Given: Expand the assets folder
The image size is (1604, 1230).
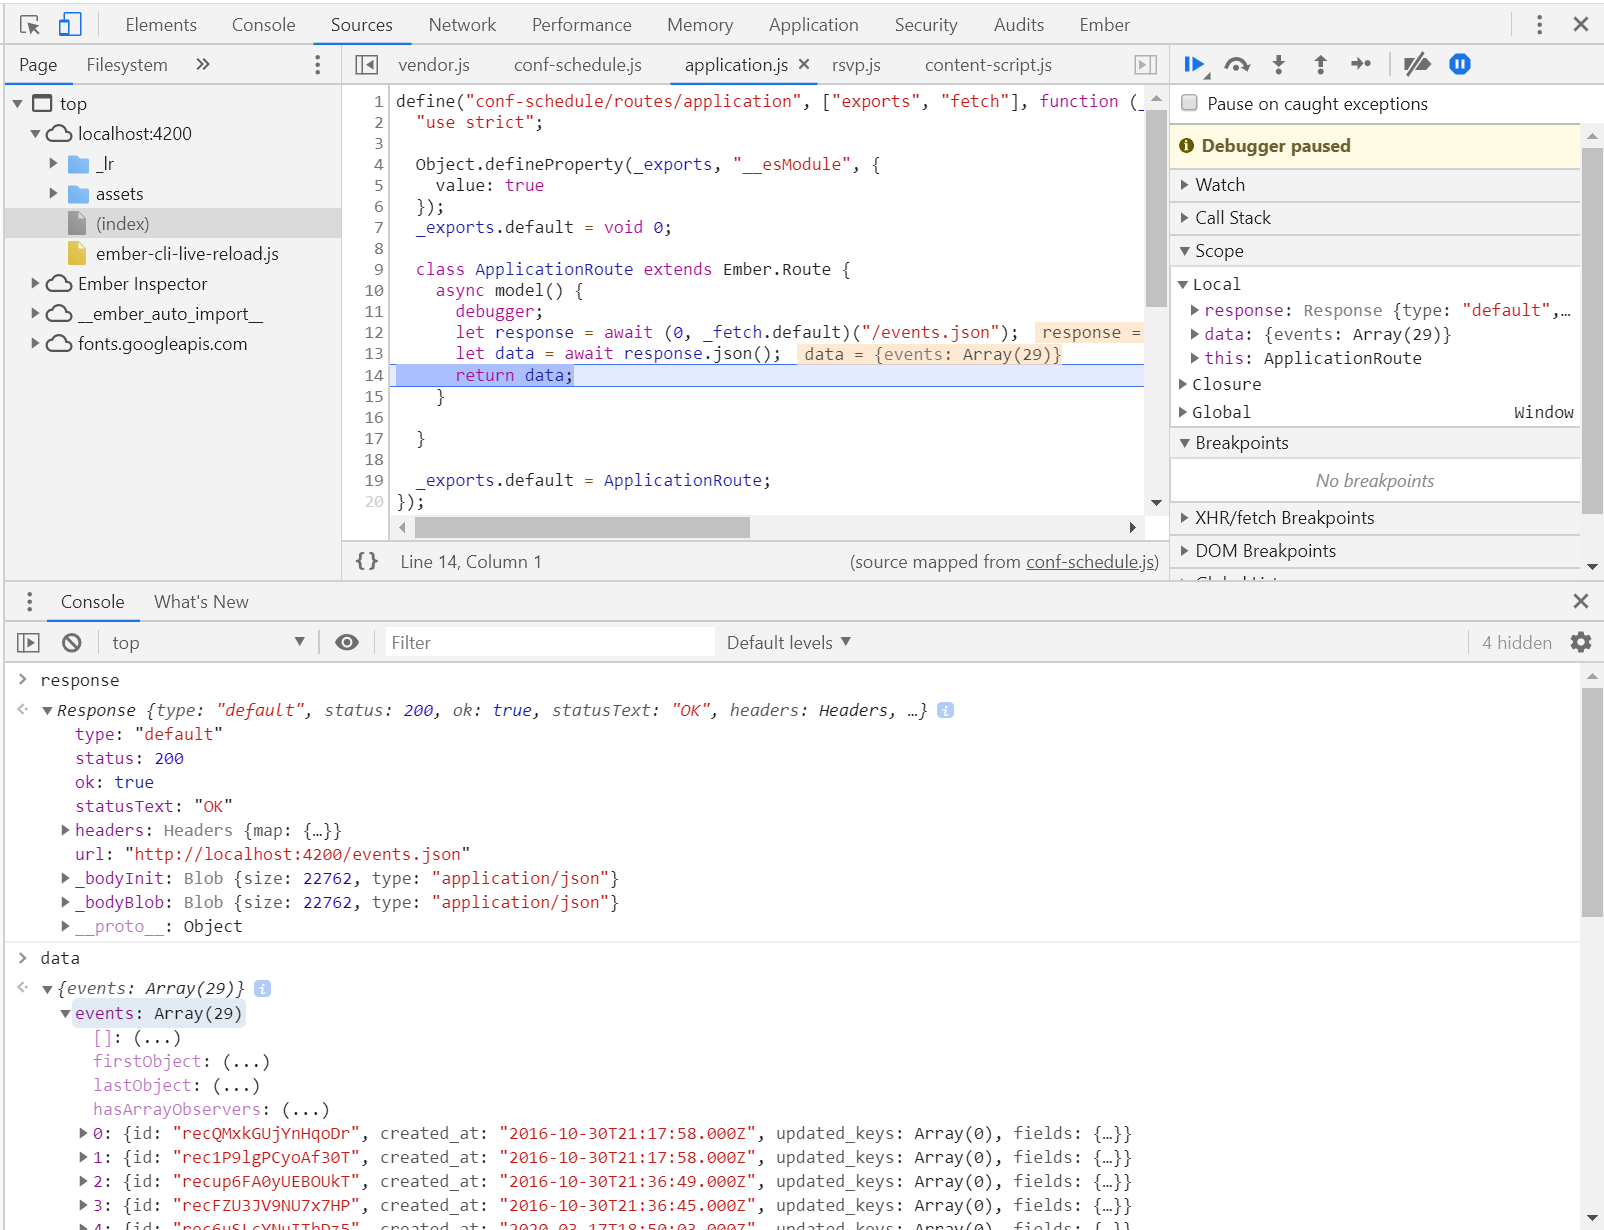Looking at the screenshot, I should [54, 194].
